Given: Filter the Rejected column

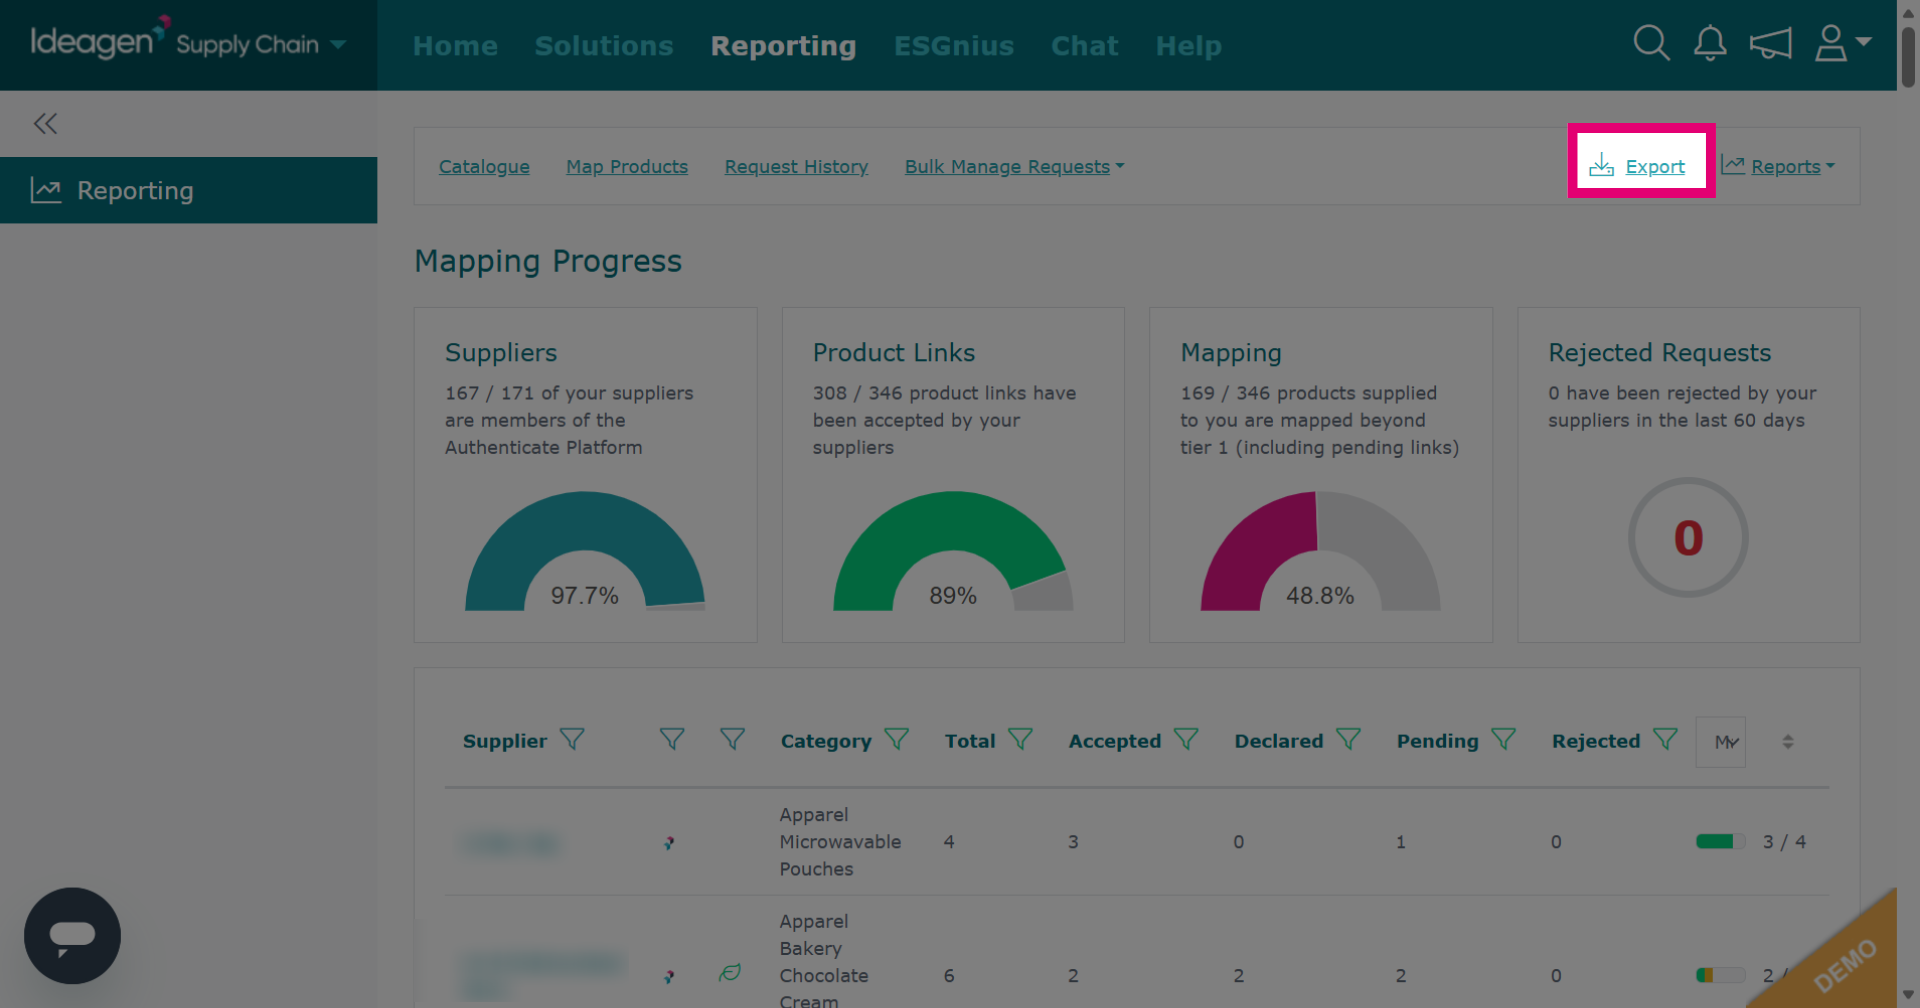Looking at the screenshot, I should [x=1666, y=740].
